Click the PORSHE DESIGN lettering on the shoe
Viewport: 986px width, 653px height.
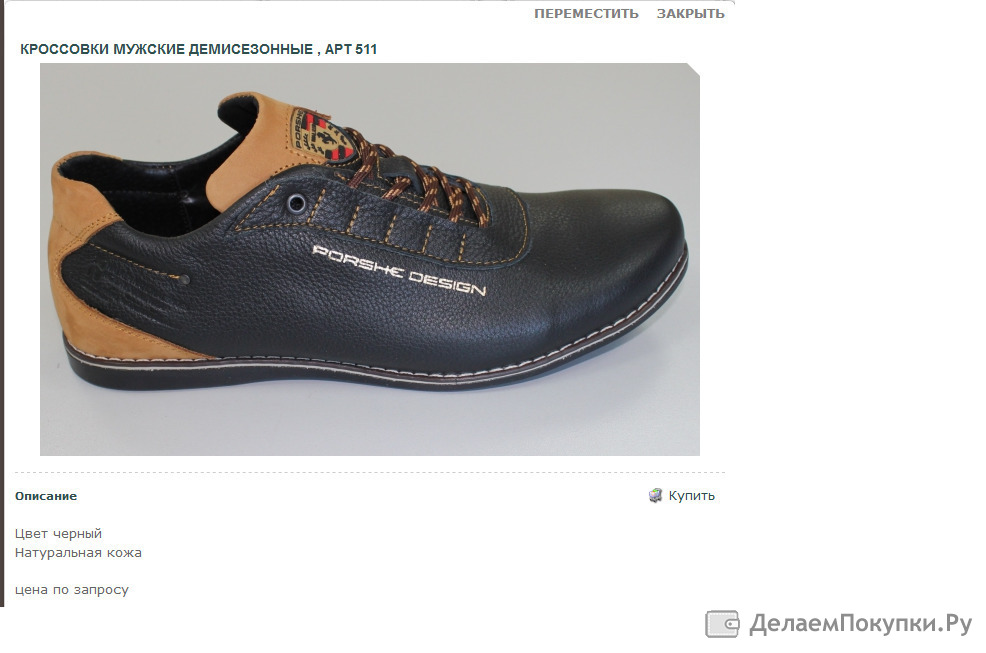click(399, 271)
